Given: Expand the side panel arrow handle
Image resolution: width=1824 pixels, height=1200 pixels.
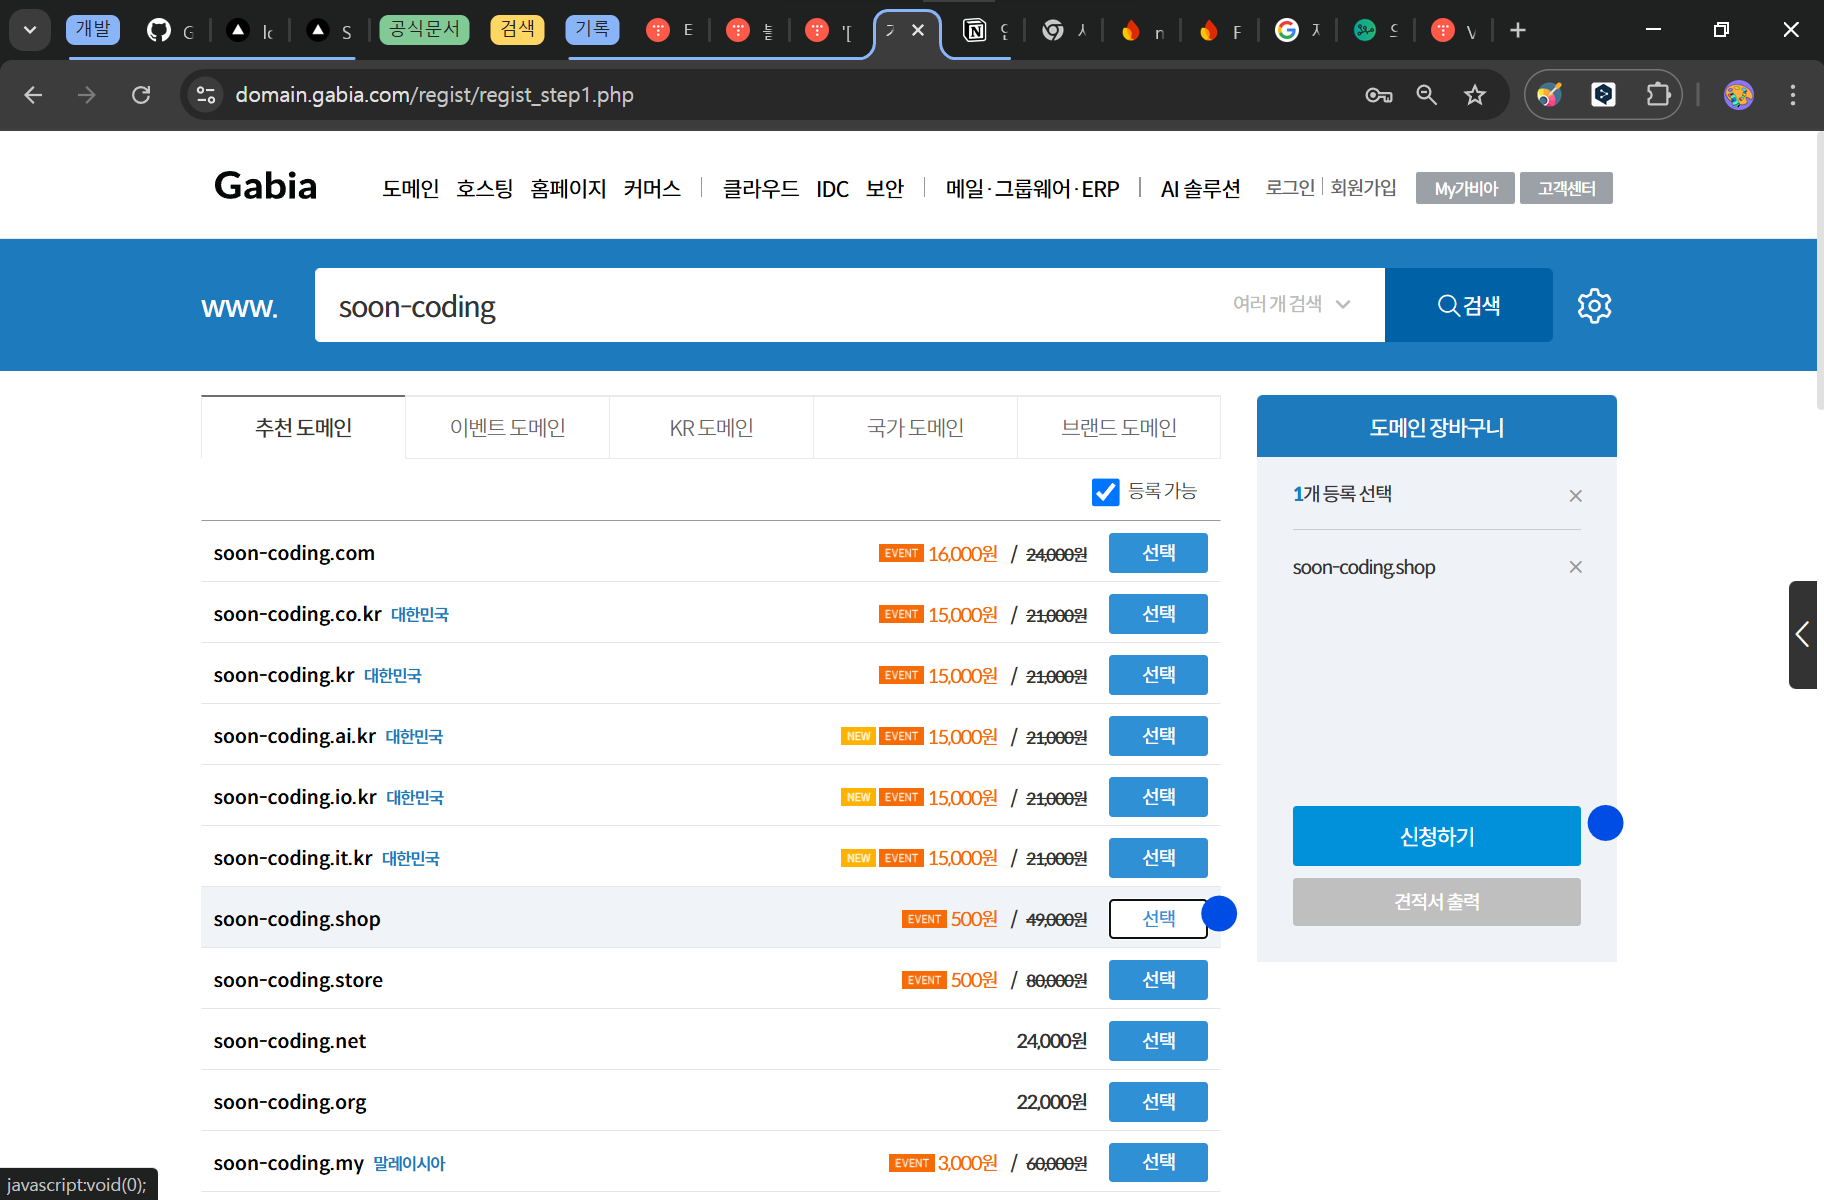Looking at the screenshot, I should click(x=1802, y=634).
